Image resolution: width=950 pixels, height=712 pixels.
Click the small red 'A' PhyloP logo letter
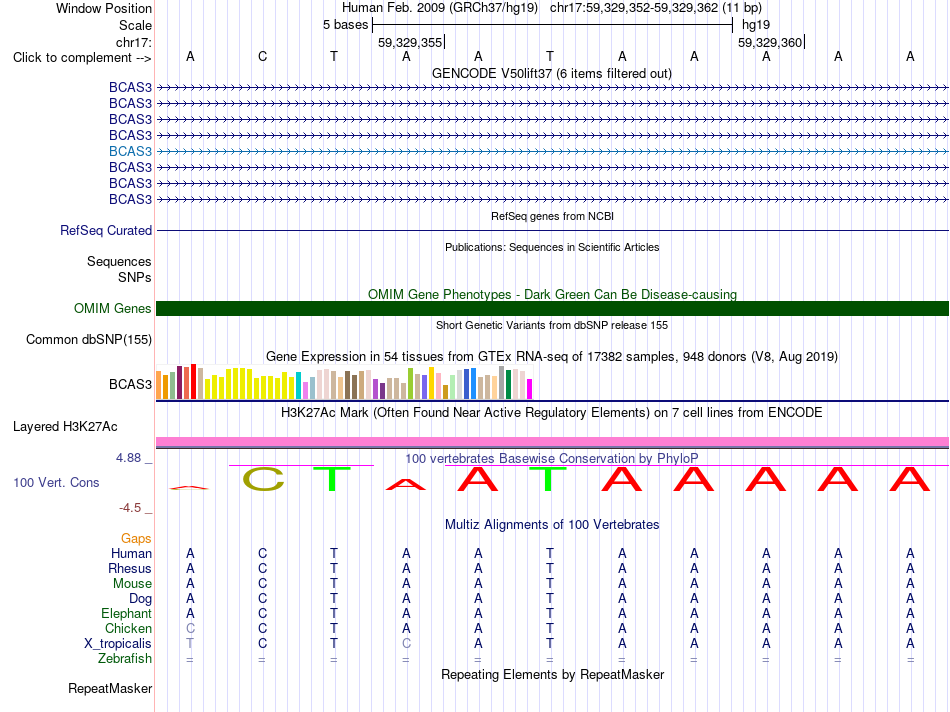click(x=406, y=484)
